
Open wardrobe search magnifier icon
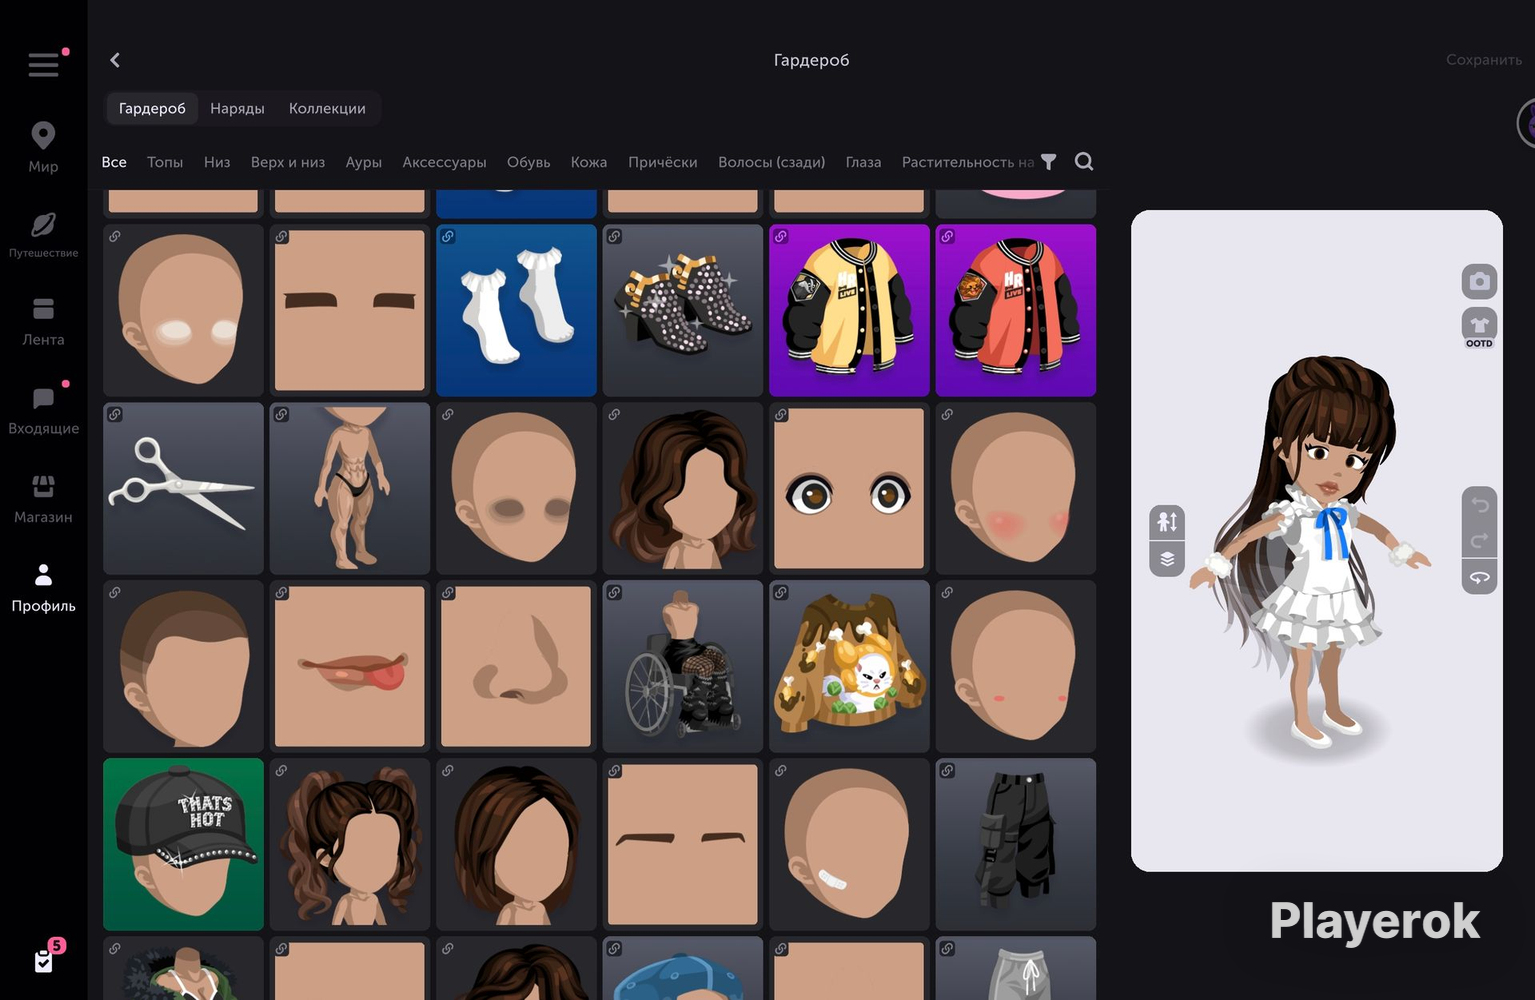[1084, 162]
